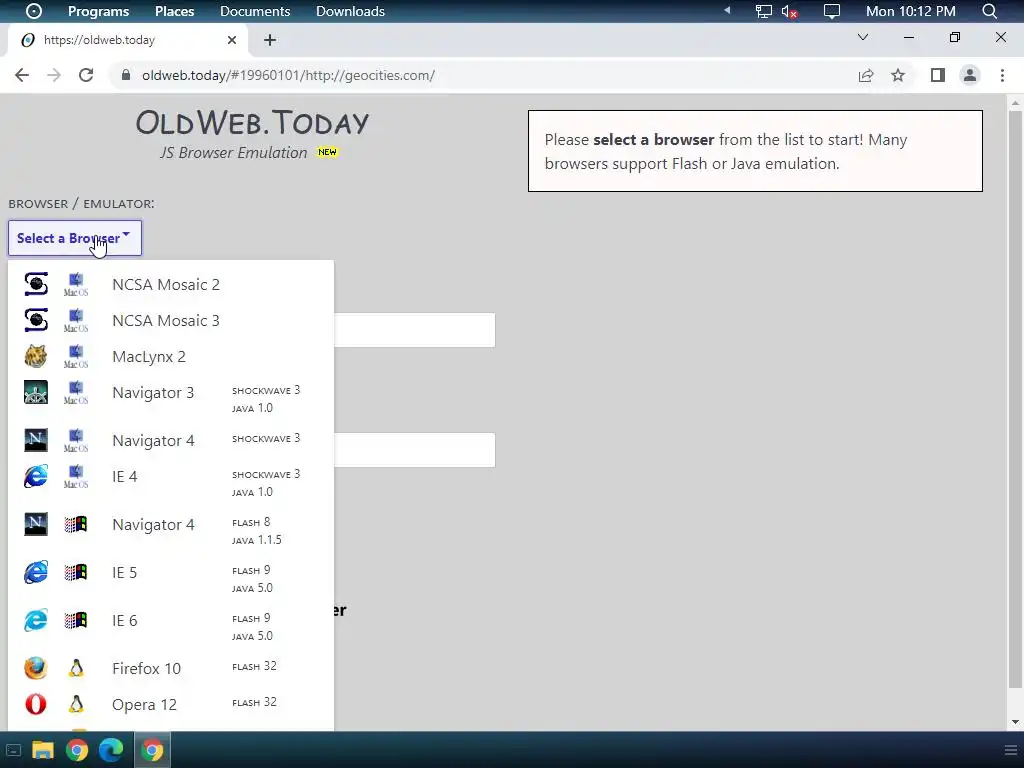Click Windows flag icon beside IE 6

pyautogui.click(x=76, y=620)
